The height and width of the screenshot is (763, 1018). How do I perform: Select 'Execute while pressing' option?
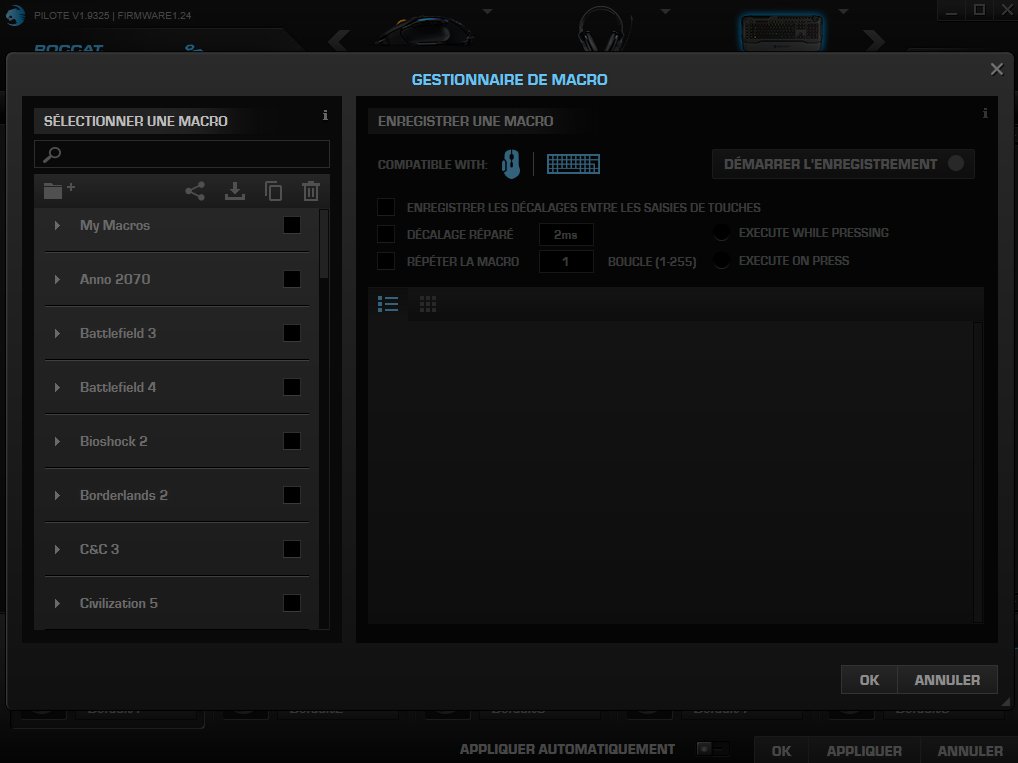721,232
